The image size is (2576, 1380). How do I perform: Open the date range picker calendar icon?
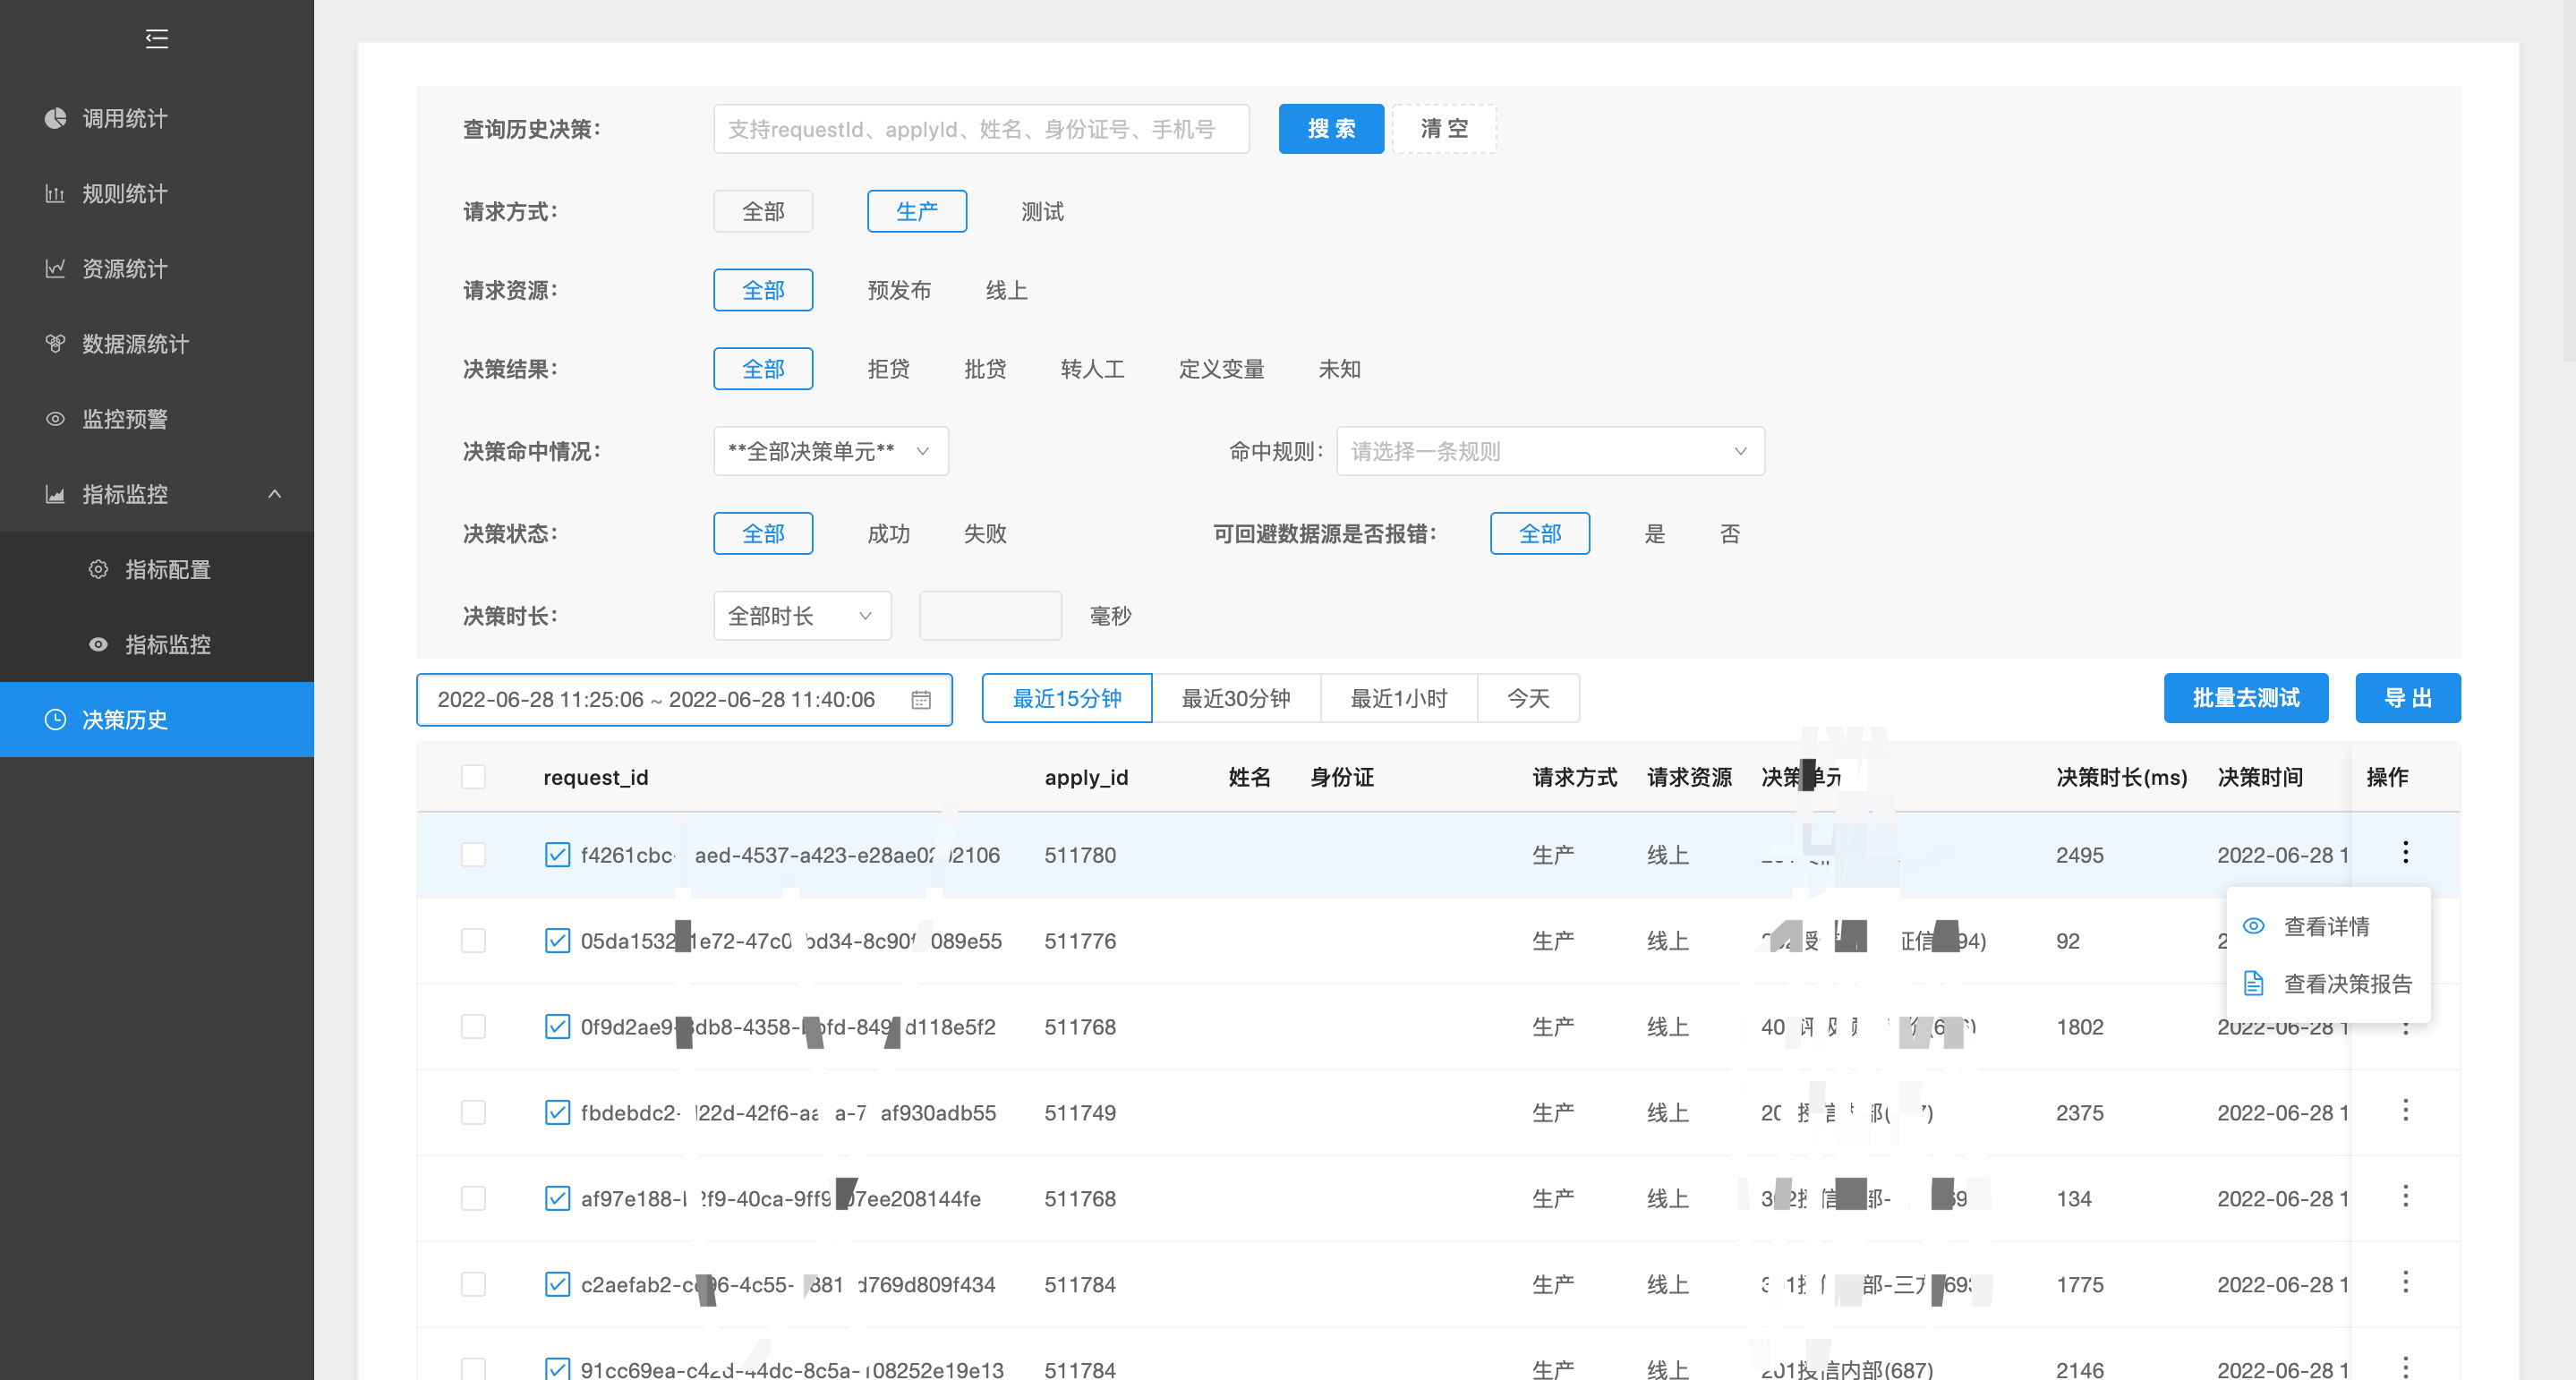[921, 700]
